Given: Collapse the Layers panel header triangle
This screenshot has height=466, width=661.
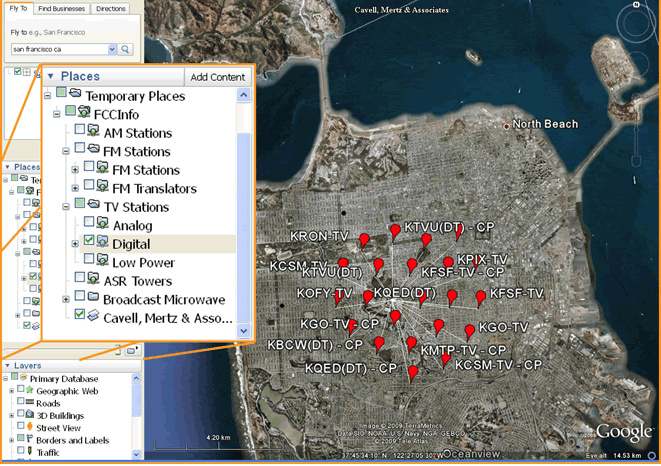Looking at the screenshot, I should 7,365.
